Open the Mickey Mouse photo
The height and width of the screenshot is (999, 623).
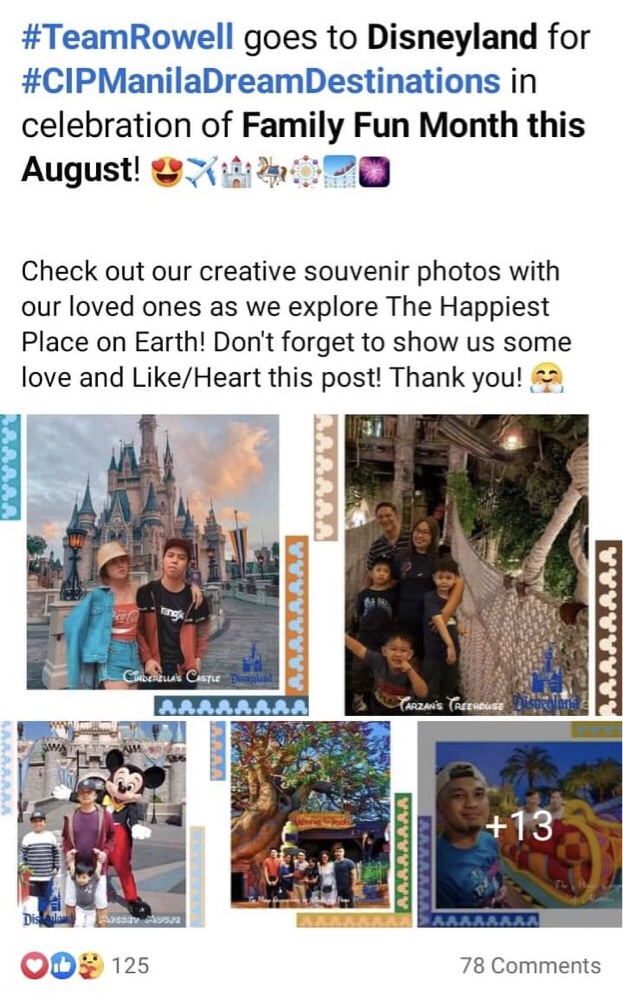coord(103,824)
